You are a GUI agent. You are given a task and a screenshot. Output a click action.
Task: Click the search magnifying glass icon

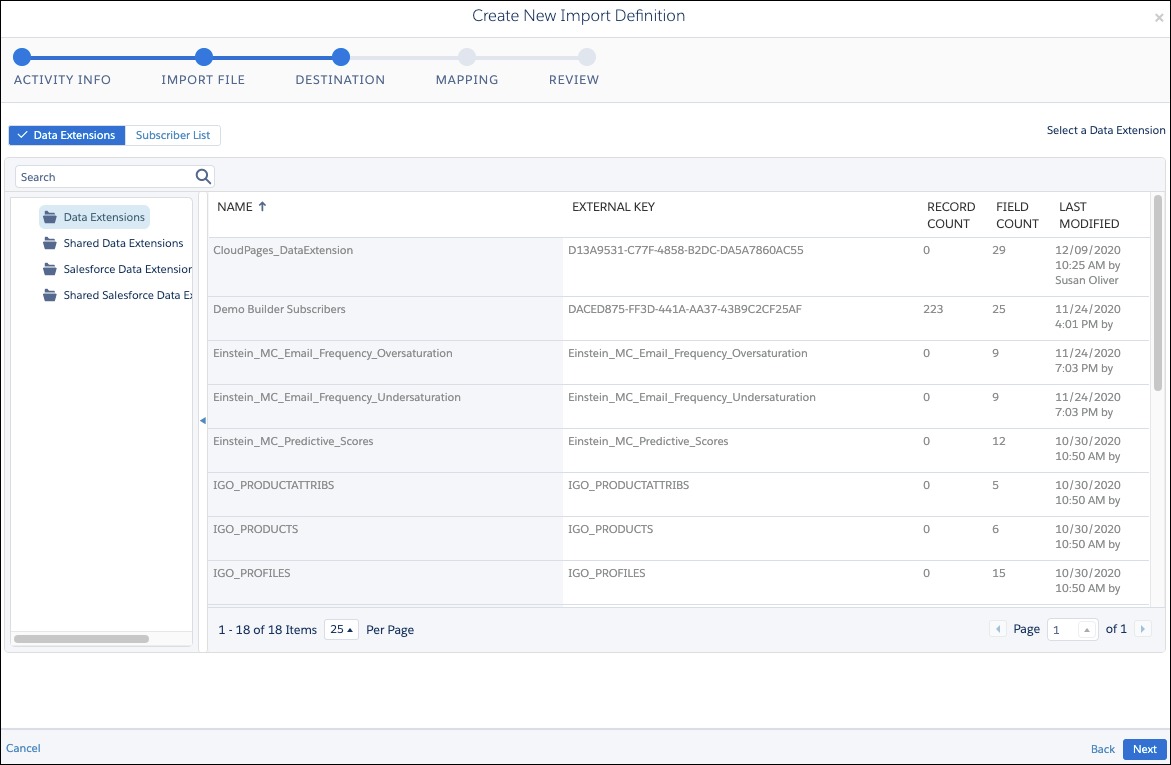[203, 176]
